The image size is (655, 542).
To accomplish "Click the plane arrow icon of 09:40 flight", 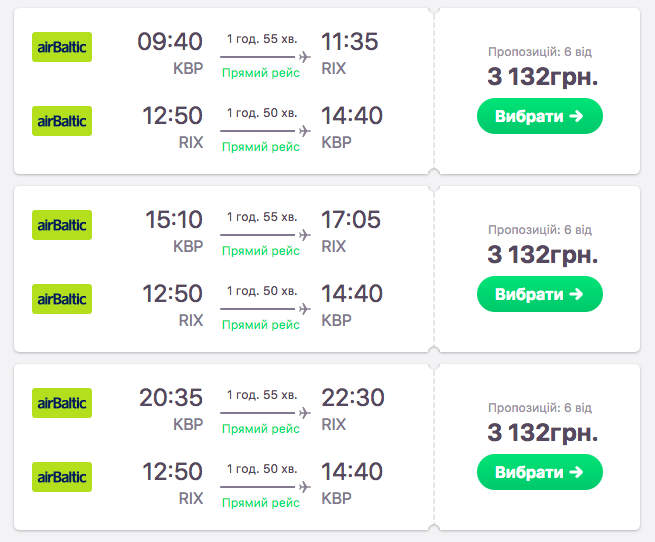I will point(304,57).
